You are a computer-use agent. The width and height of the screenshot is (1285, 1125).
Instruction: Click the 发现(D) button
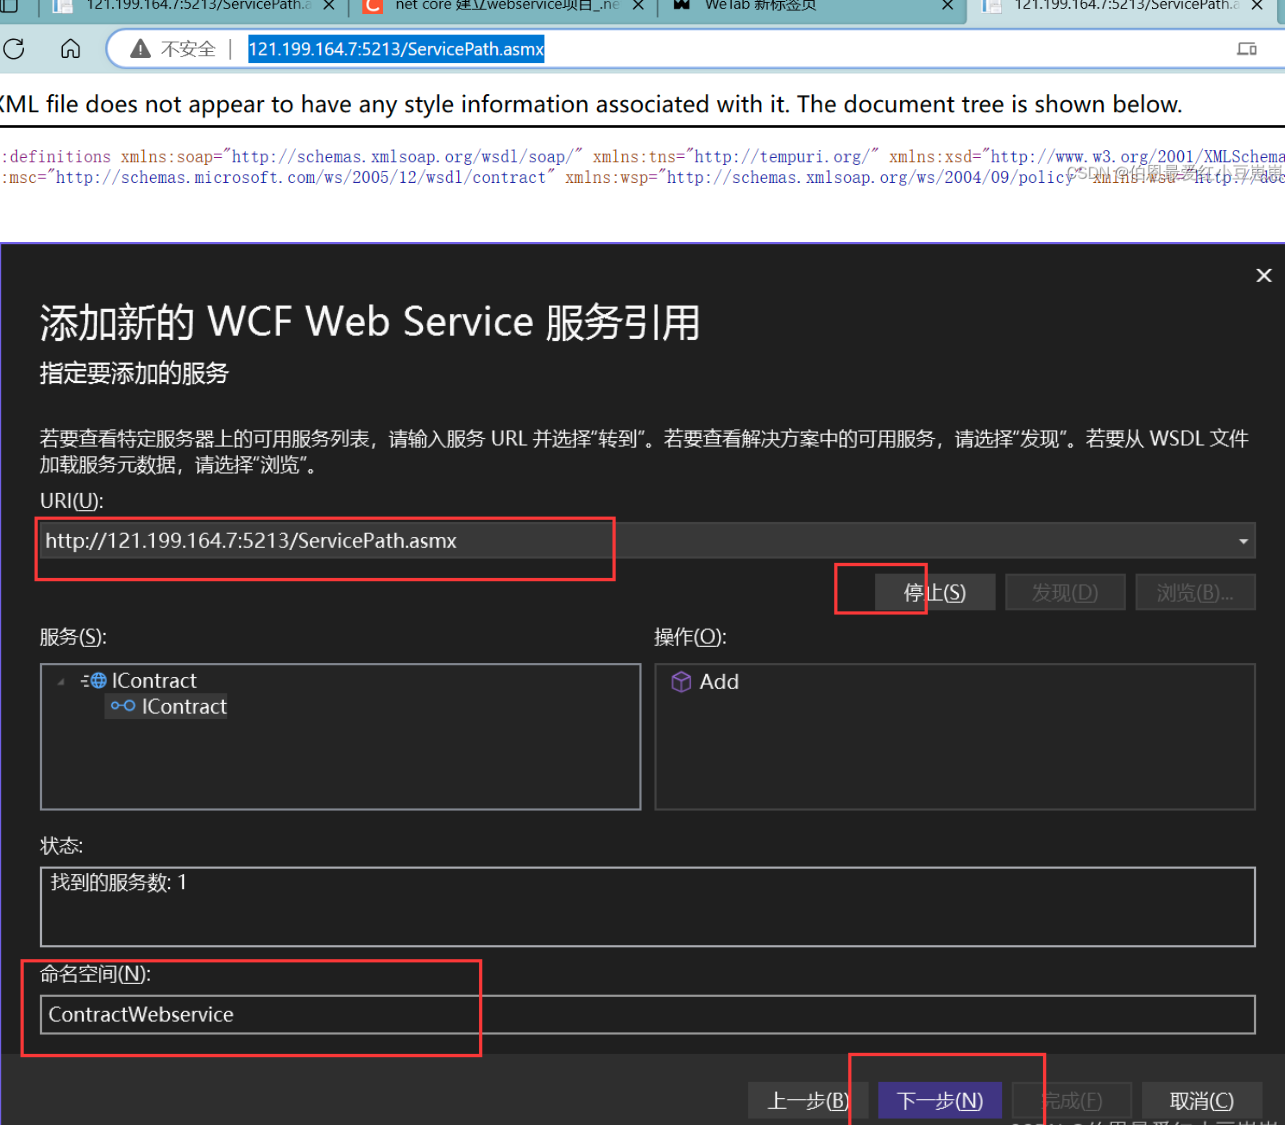[1064, 591]
